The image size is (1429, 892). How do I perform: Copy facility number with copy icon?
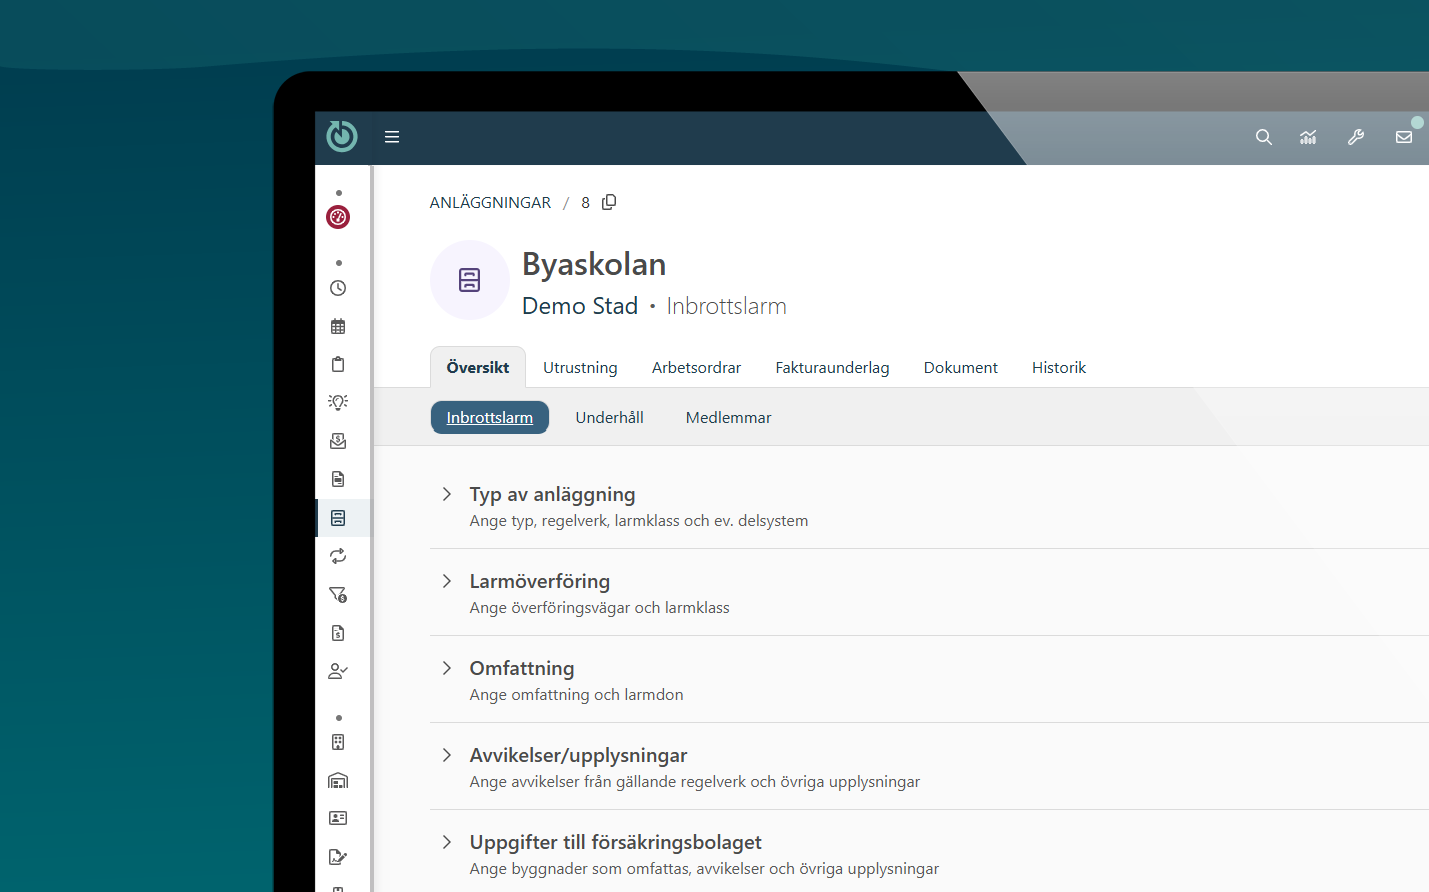609,202
